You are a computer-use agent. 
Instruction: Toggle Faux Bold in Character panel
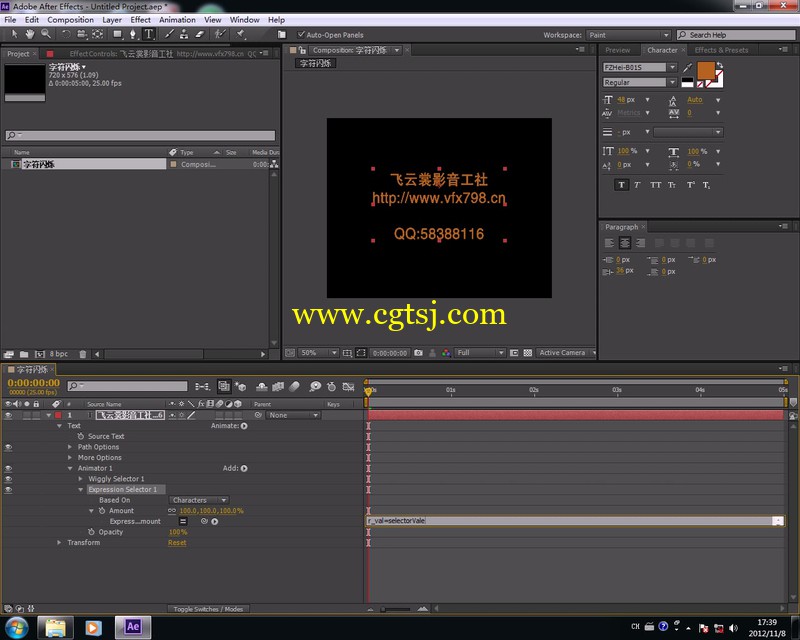[x=621, y=185]
